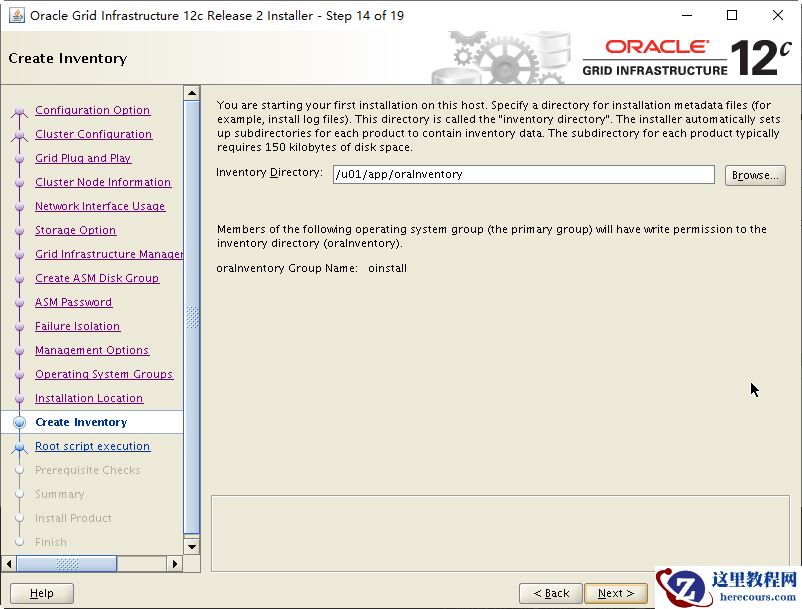
Task: Open the Network Interface Usage step
Action: (x=100, y=206)
